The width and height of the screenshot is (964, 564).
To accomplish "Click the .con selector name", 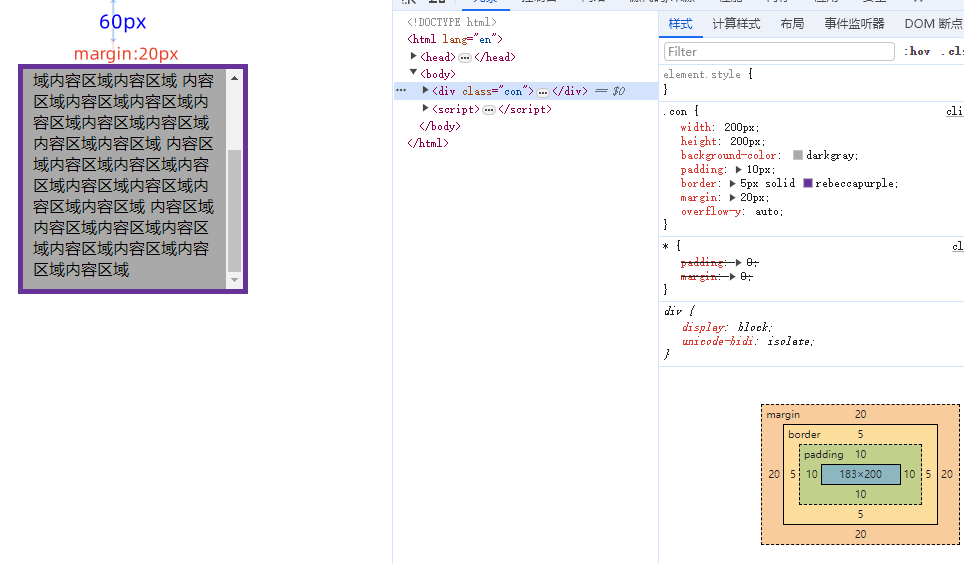I will click(x=674, y=111).
